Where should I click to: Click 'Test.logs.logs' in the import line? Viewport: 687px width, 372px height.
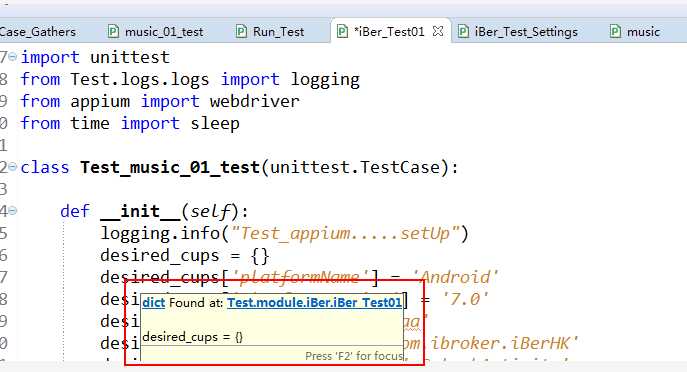tap(140, 80)
